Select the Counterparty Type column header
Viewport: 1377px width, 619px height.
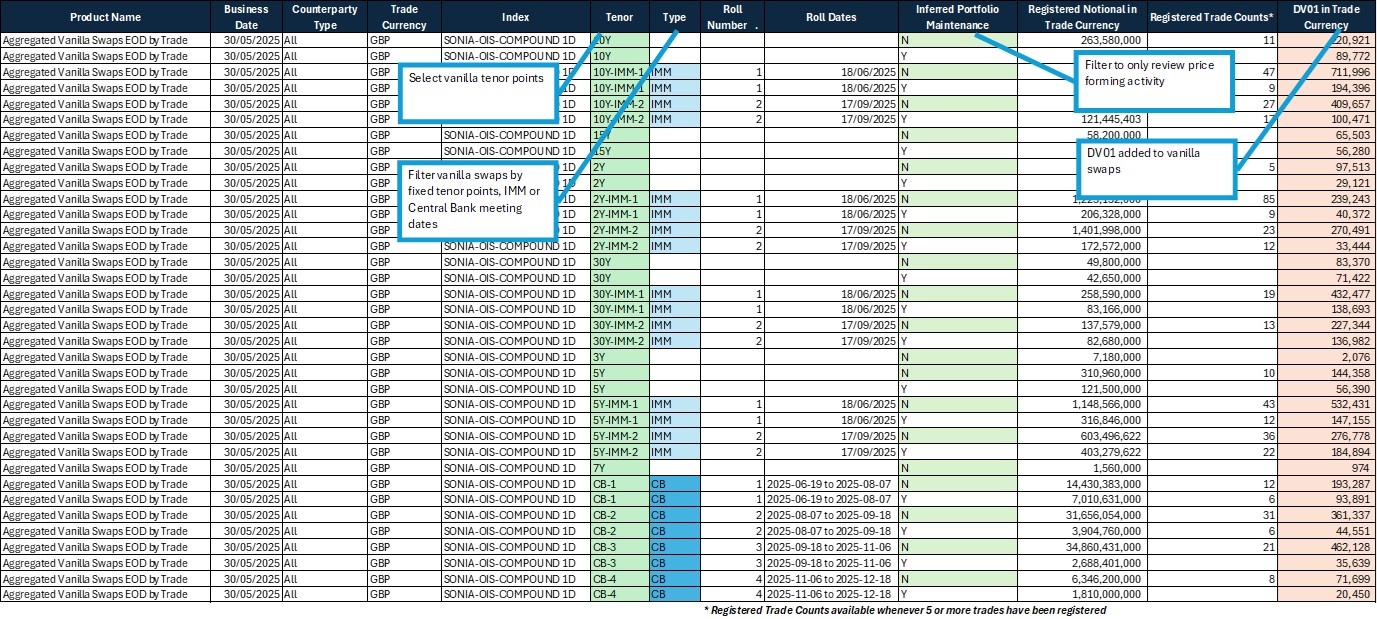(324, 16)
